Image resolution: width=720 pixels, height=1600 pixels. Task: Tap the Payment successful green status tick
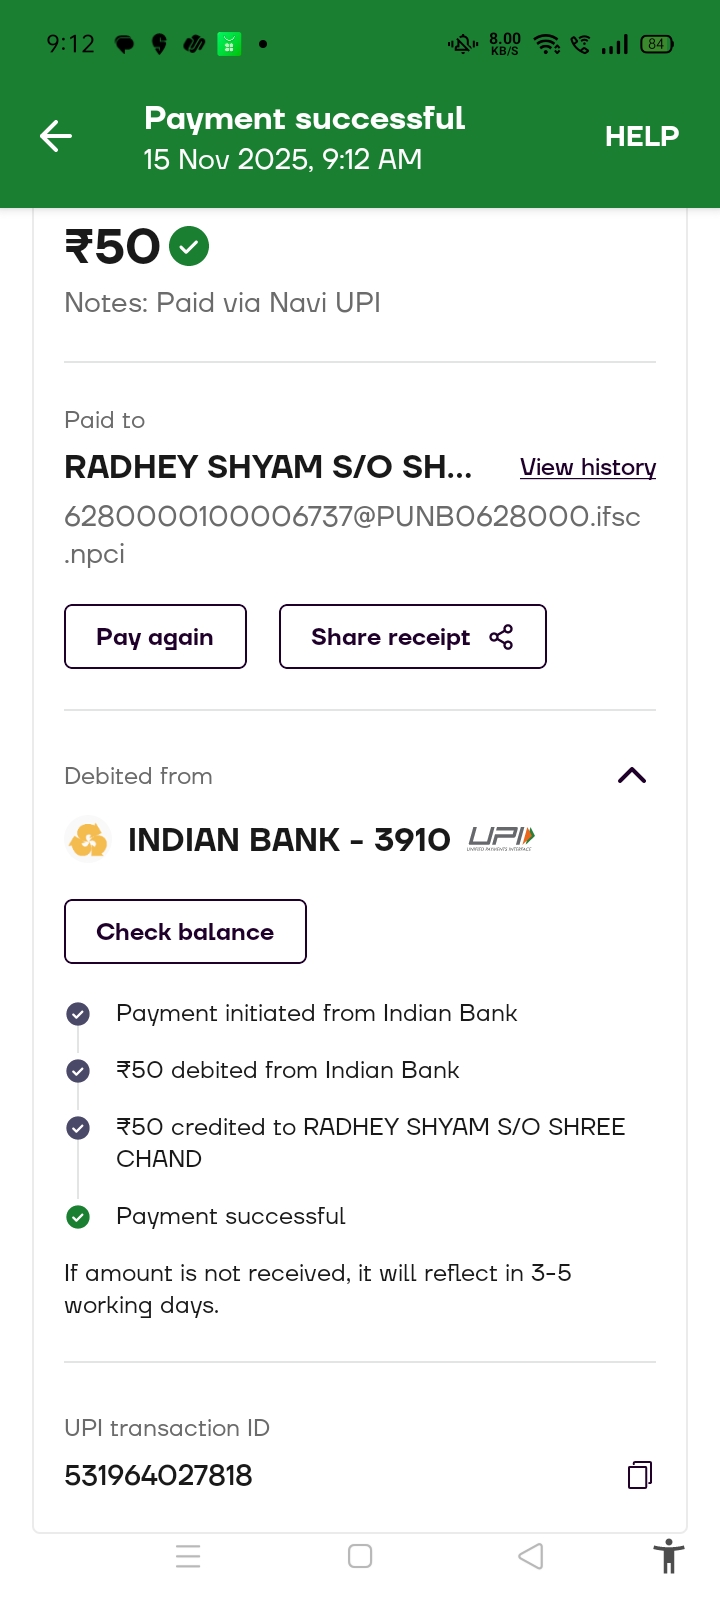(78, 1217)
